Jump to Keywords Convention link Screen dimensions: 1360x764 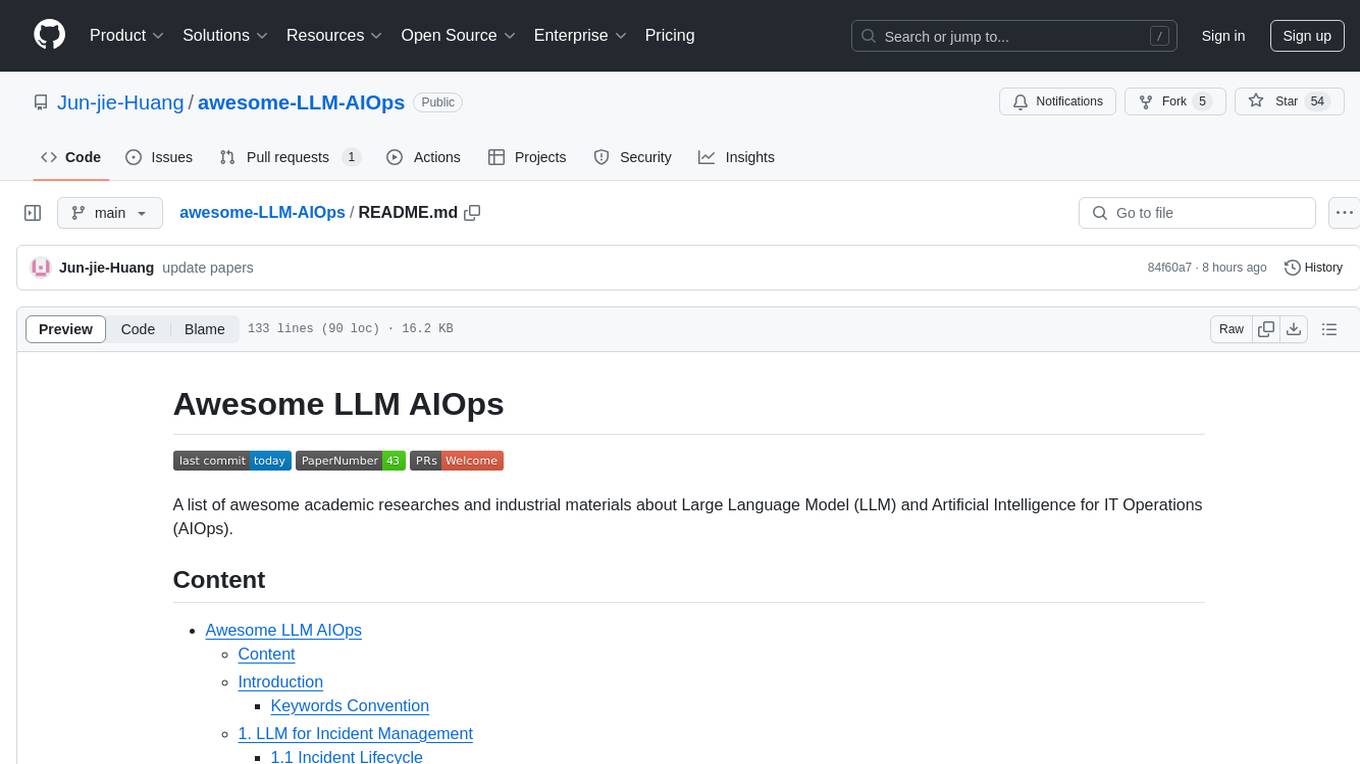pyautogui.click(x=350, y=706)
